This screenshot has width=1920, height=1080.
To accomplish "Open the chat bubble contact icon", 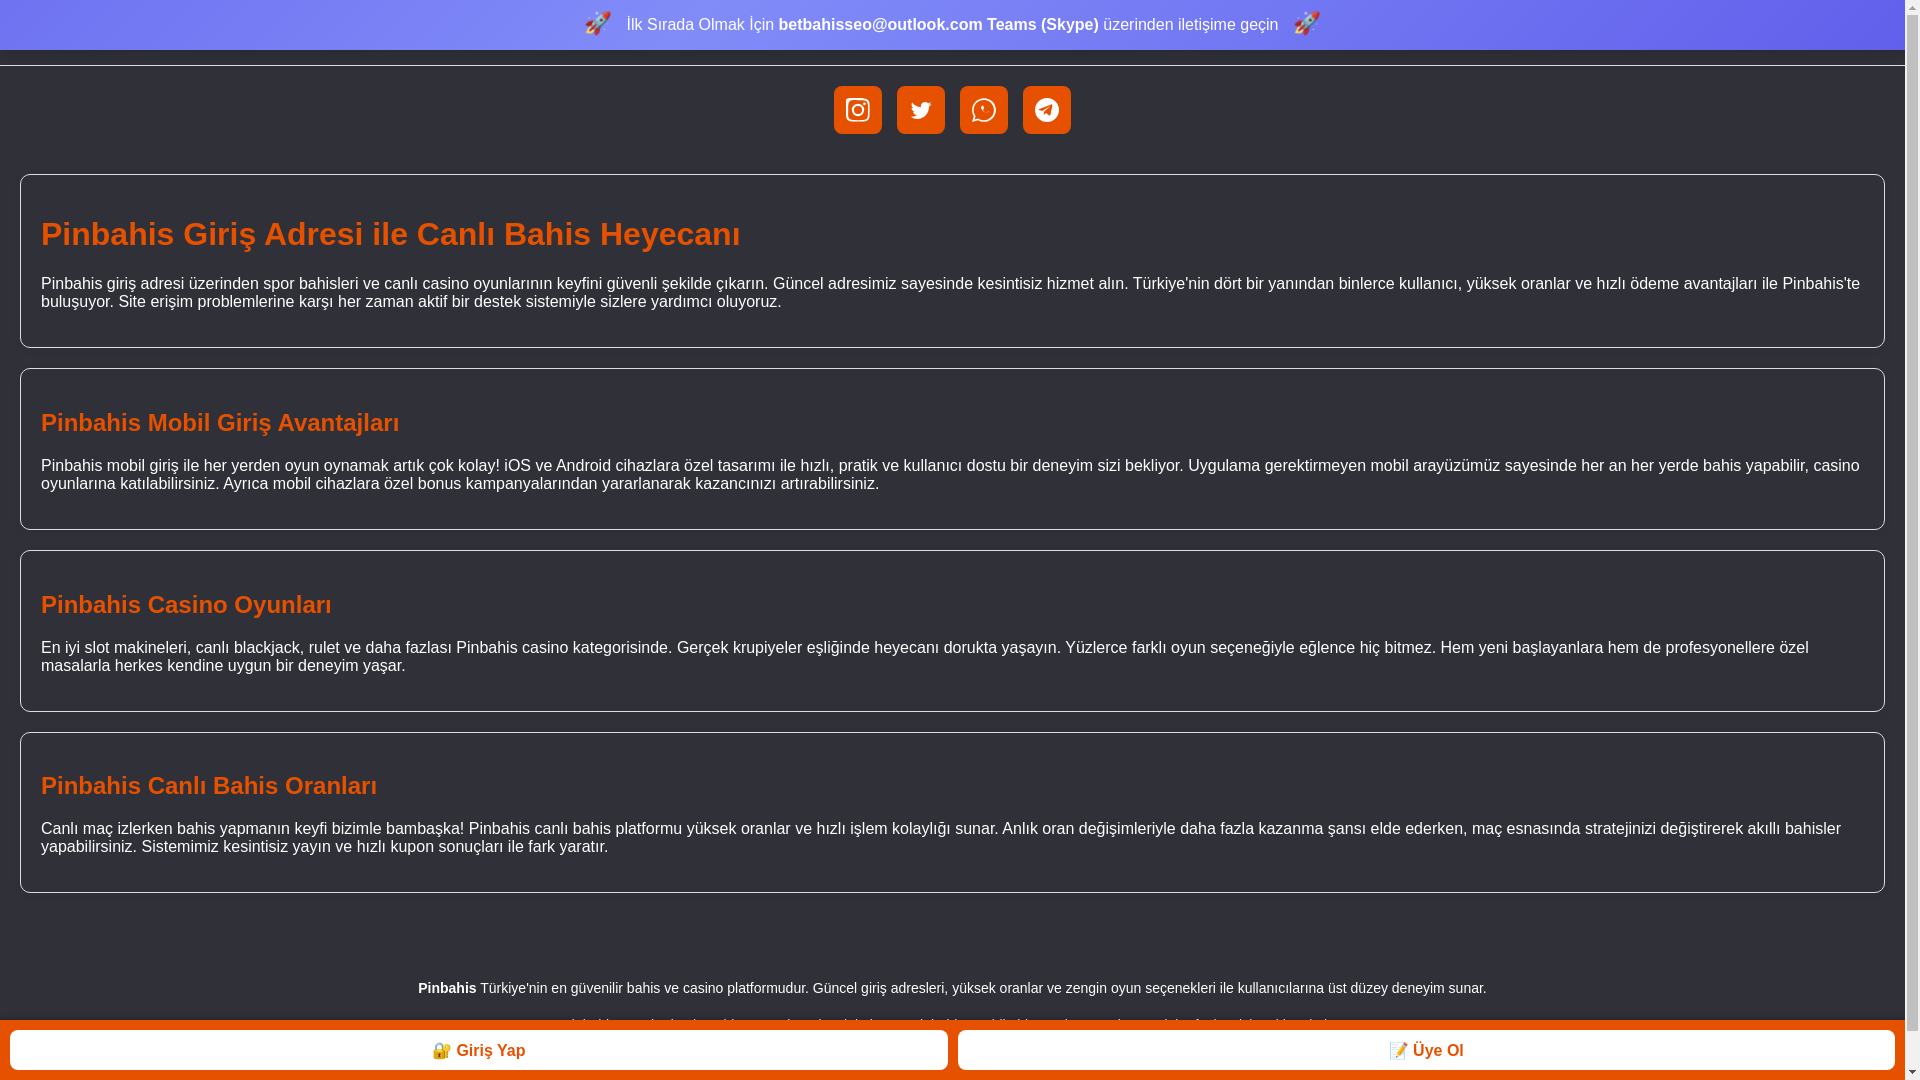I will point(984,110).
